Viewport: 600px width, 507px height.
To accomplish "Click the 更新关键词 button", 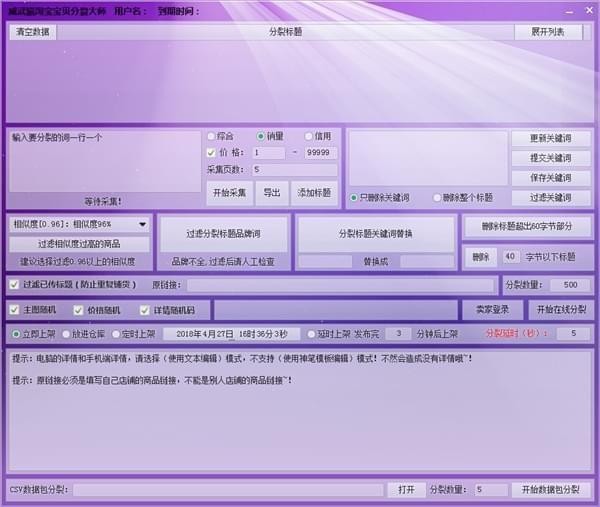I will [550, 139].
